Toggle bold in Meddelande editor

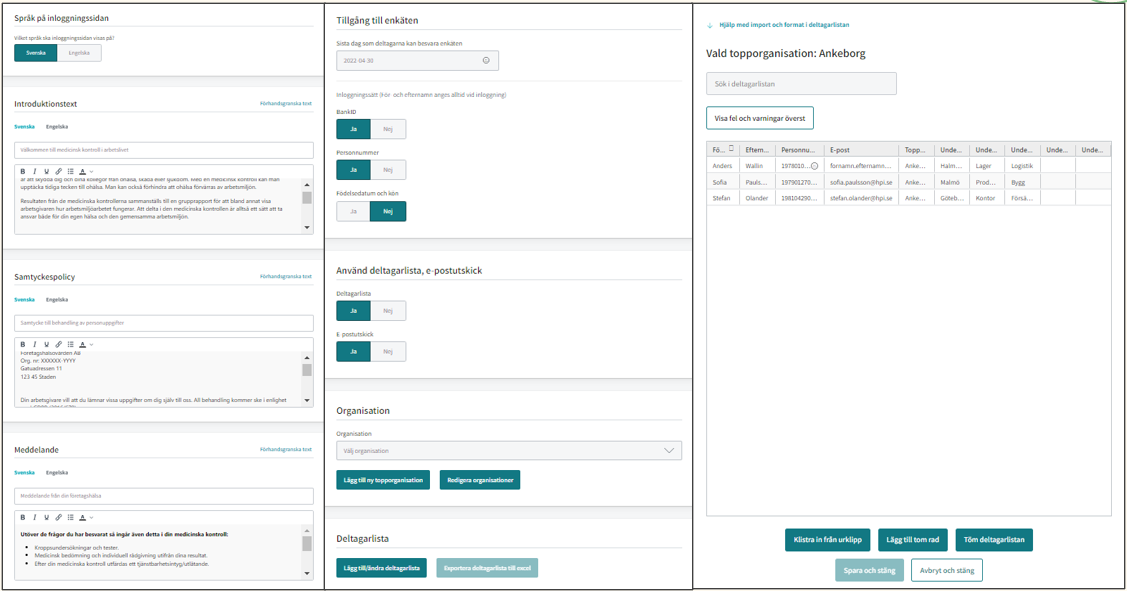point(23,518)
